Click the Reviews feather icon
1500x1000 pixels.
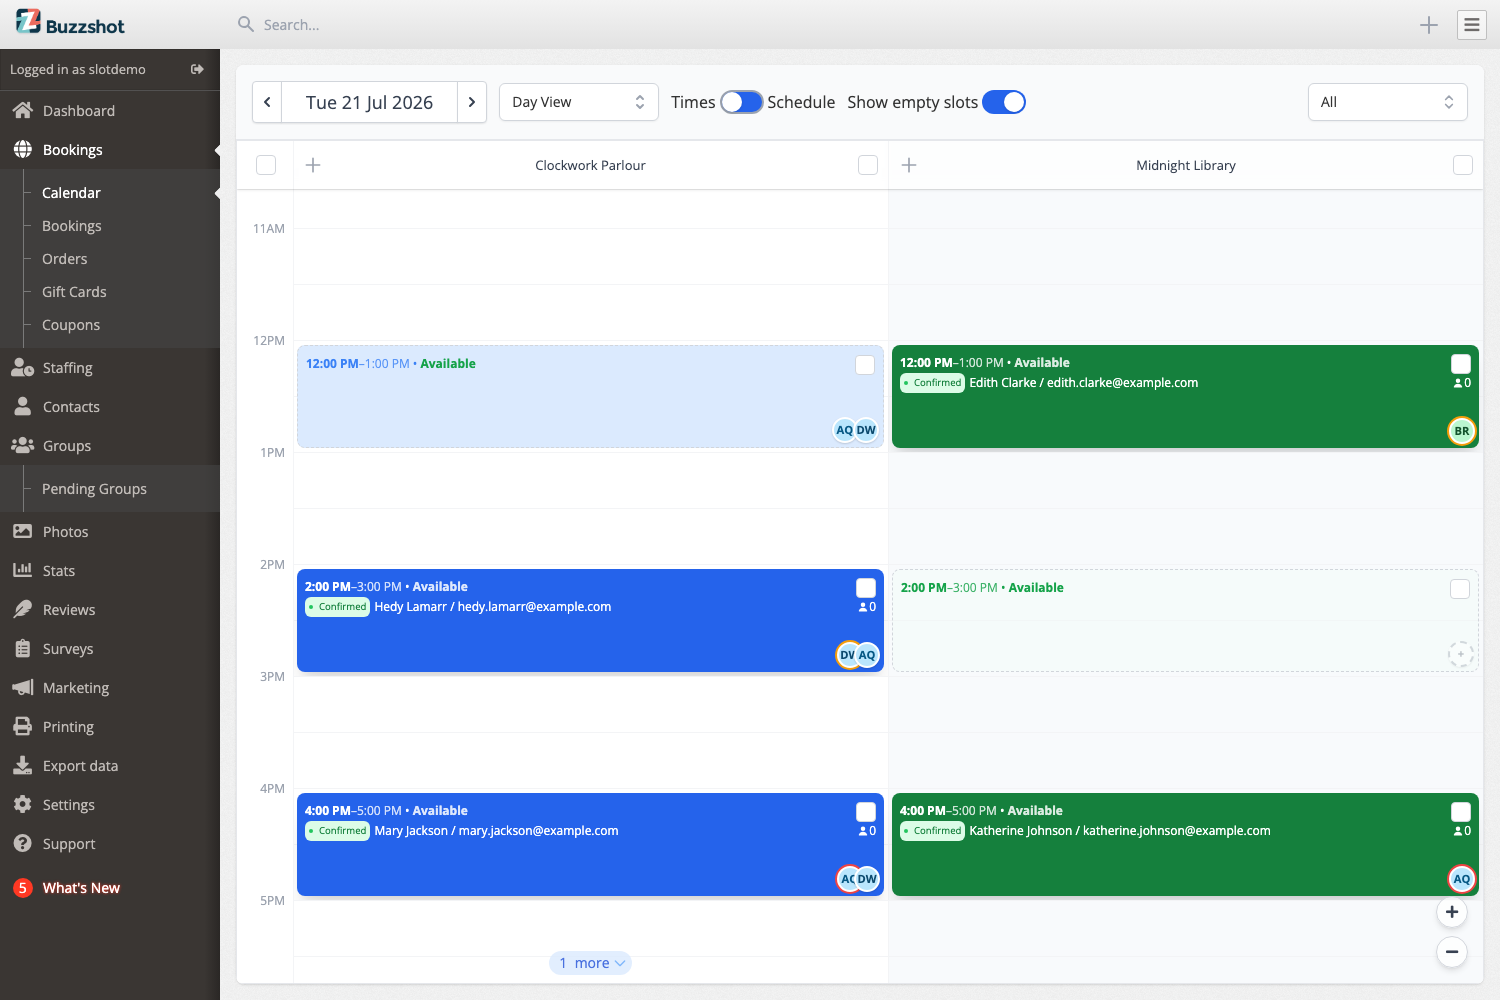point(22,609)
